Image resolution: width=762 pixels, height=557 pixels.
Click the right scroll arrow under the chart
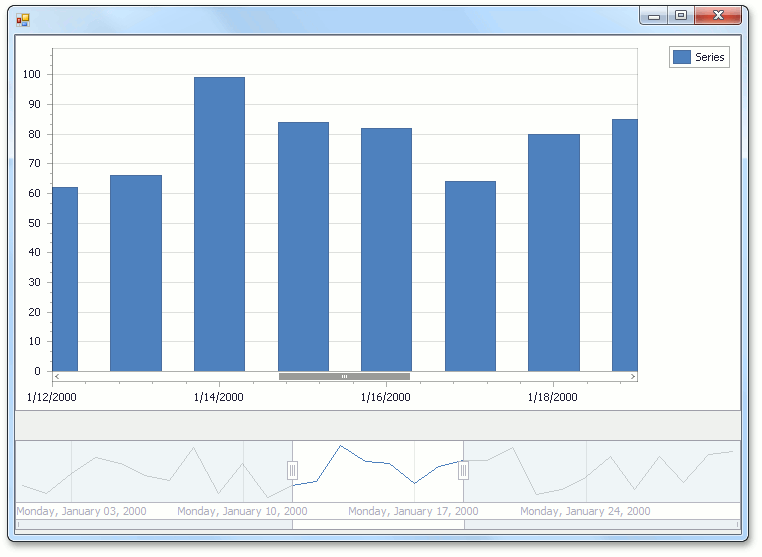(633, 376)
